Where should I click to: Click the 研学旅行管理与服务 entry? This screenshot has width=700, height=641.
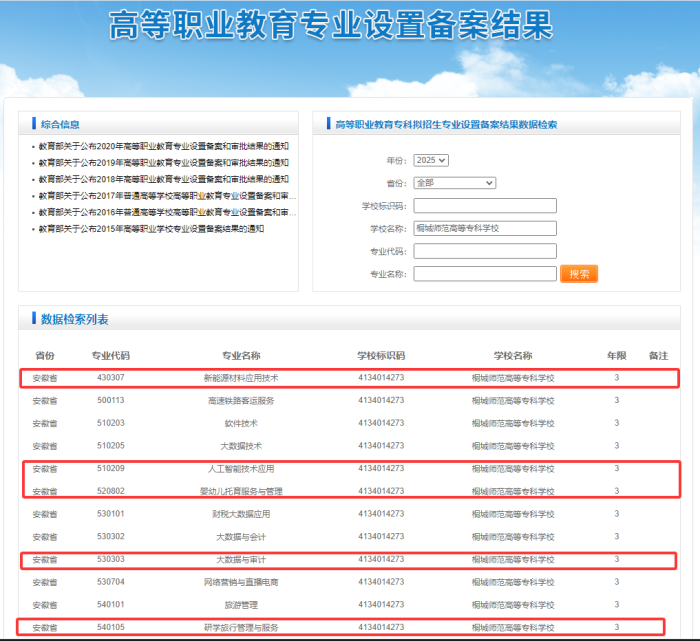pos(241,627)
